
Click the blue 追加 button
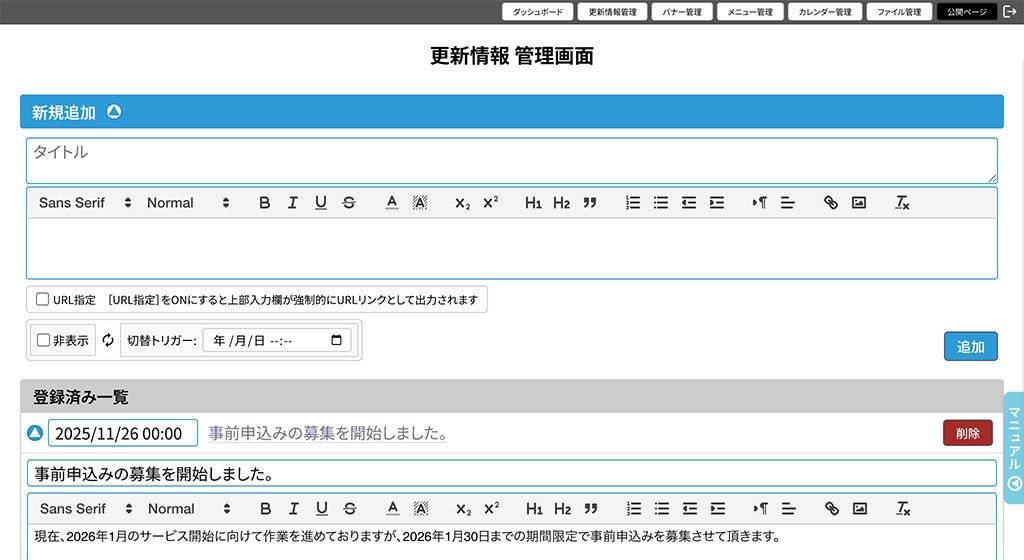(970, 347)
